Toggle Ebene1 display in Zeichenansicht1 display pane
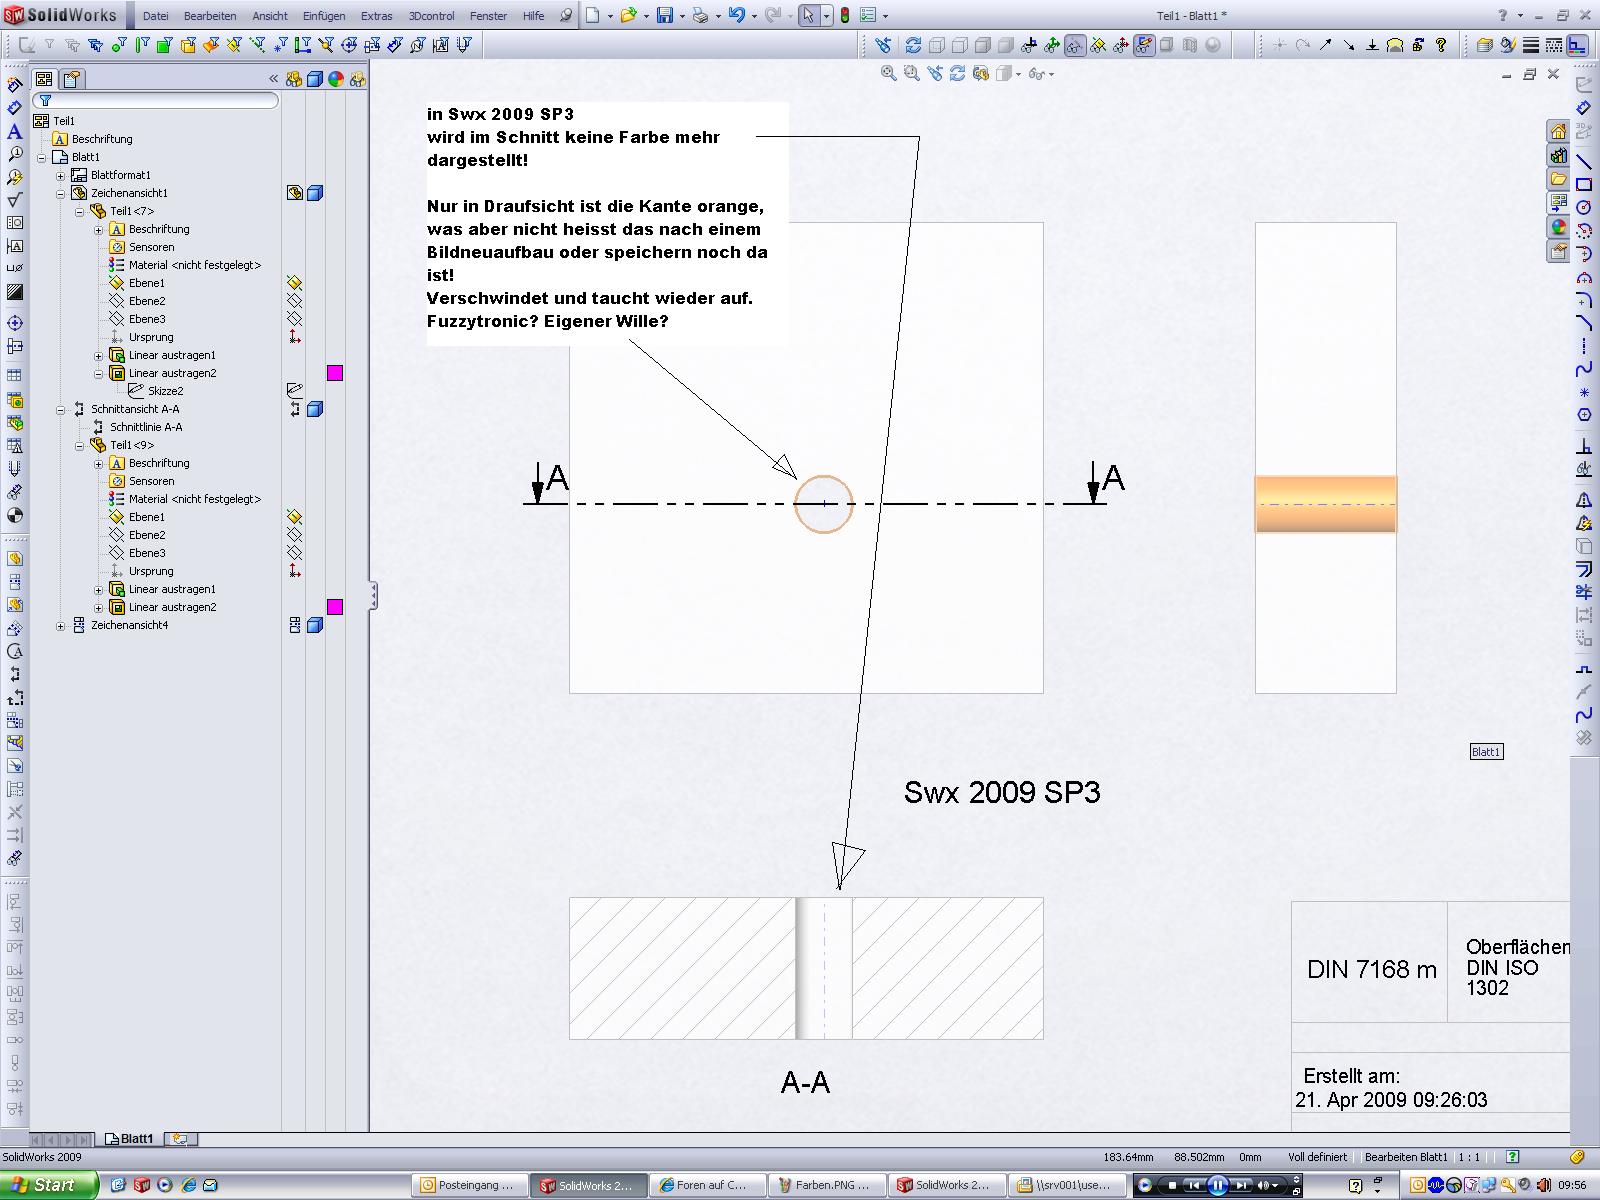The height and width of the screenshot is (1200, 1600). [x=294, y=283]
